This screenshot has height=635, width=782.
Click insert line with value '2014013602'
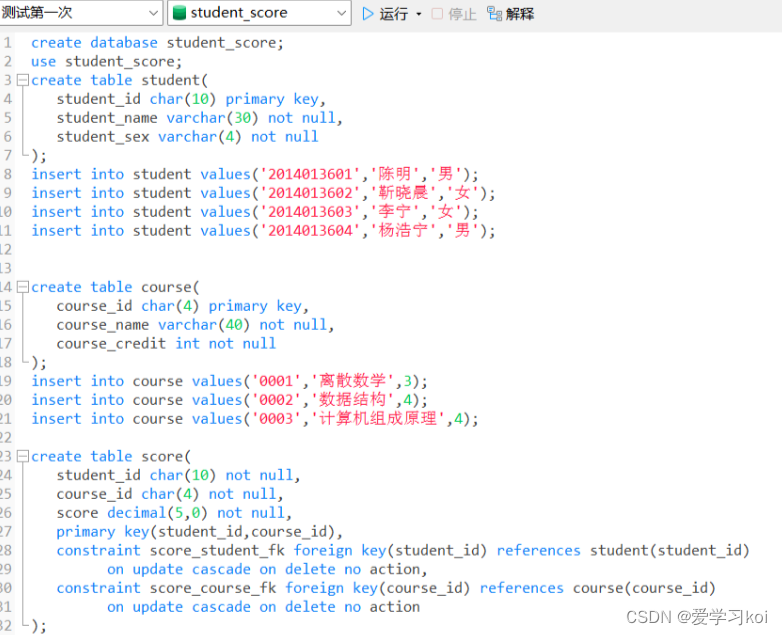click(x=263, y=193)
